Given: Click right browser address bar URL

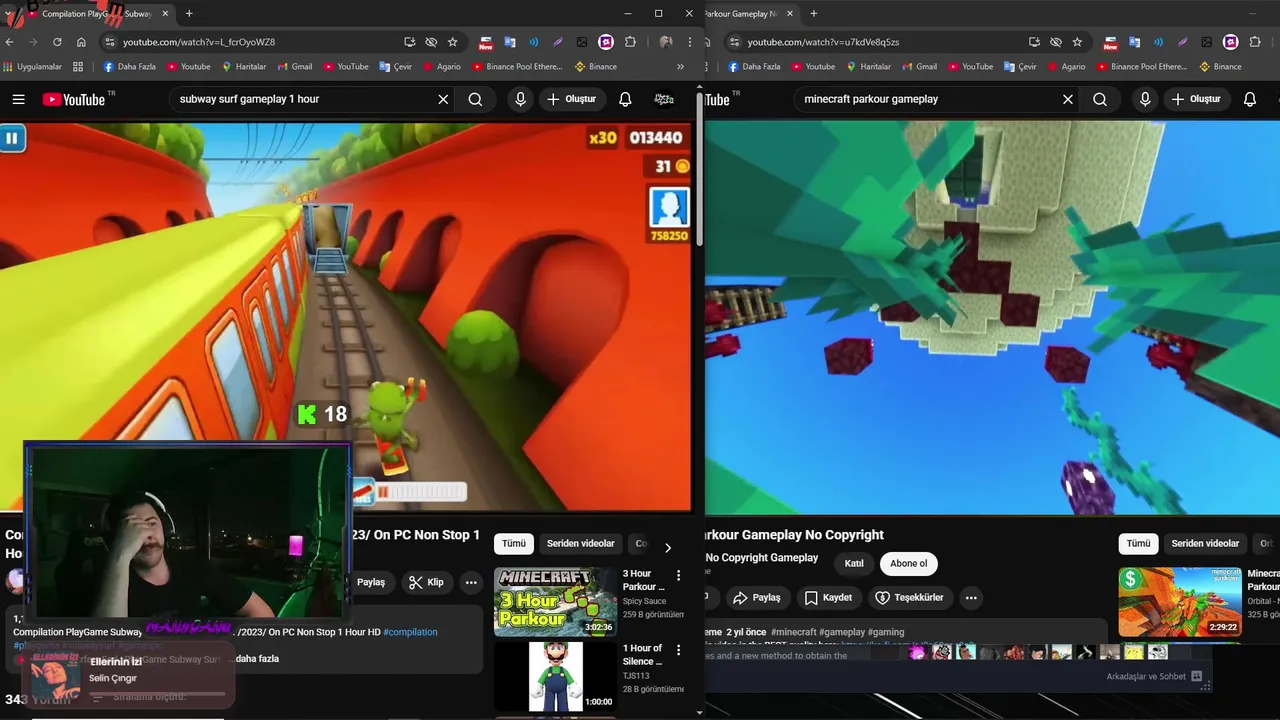Looking at the screenshot, I should 823,42.
